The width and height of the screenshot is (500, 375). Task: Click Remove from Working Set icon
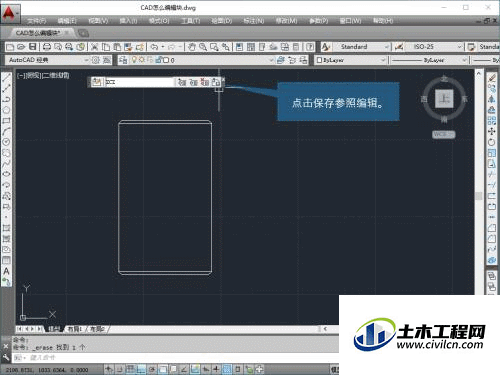(193, 82)
